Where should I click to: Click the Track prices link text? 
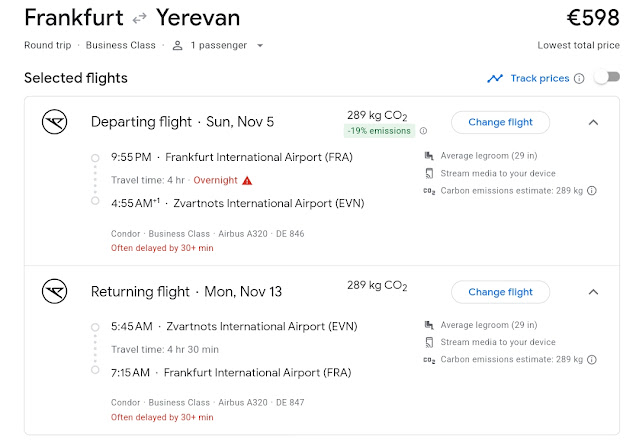(539, 78)
